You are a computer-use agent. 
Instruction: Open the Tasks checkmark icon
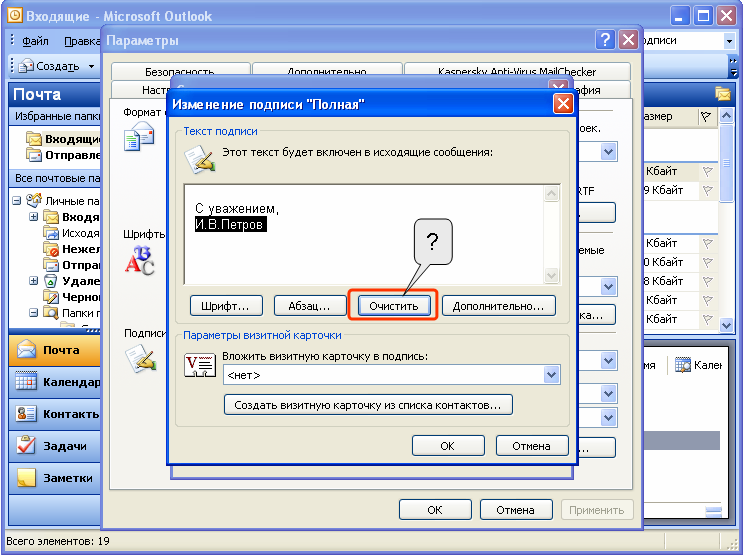[x=26, y=445]
